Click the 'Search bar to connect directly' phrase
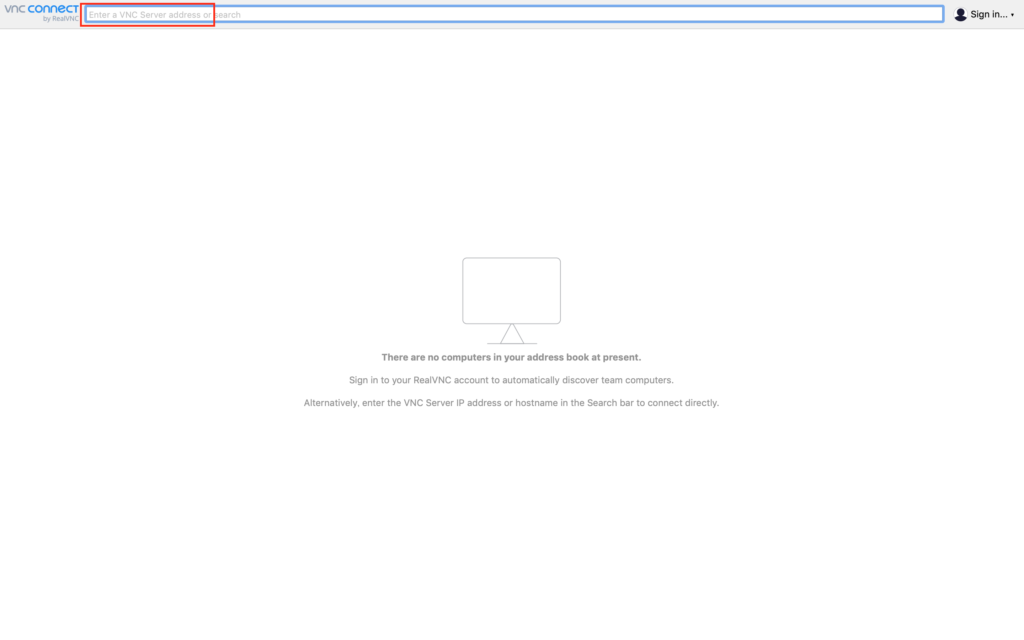Viewport: 1024px width, 640px height. point(652,403)
